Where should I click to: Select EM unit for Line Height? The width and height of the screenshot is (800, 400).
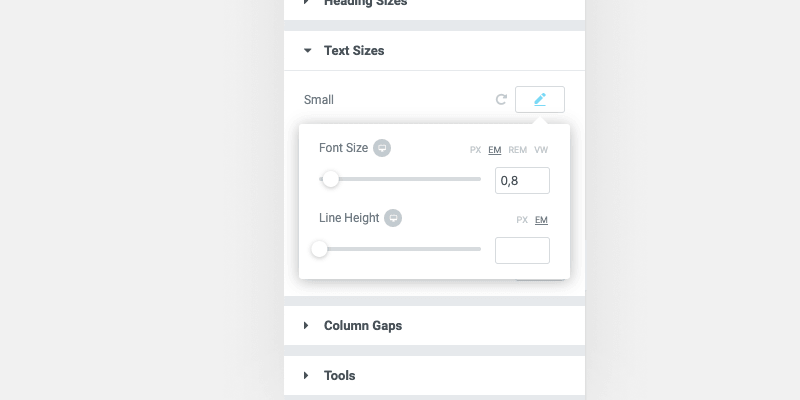coord(541,220)
